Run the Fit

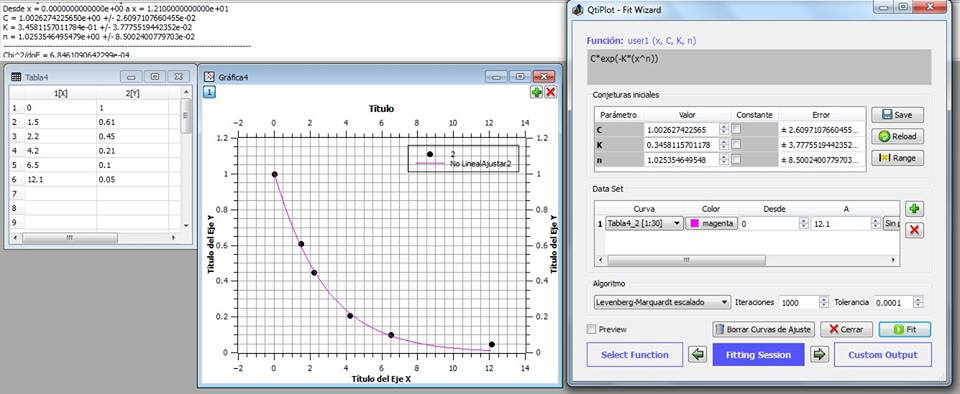click(x=905, y=329)
